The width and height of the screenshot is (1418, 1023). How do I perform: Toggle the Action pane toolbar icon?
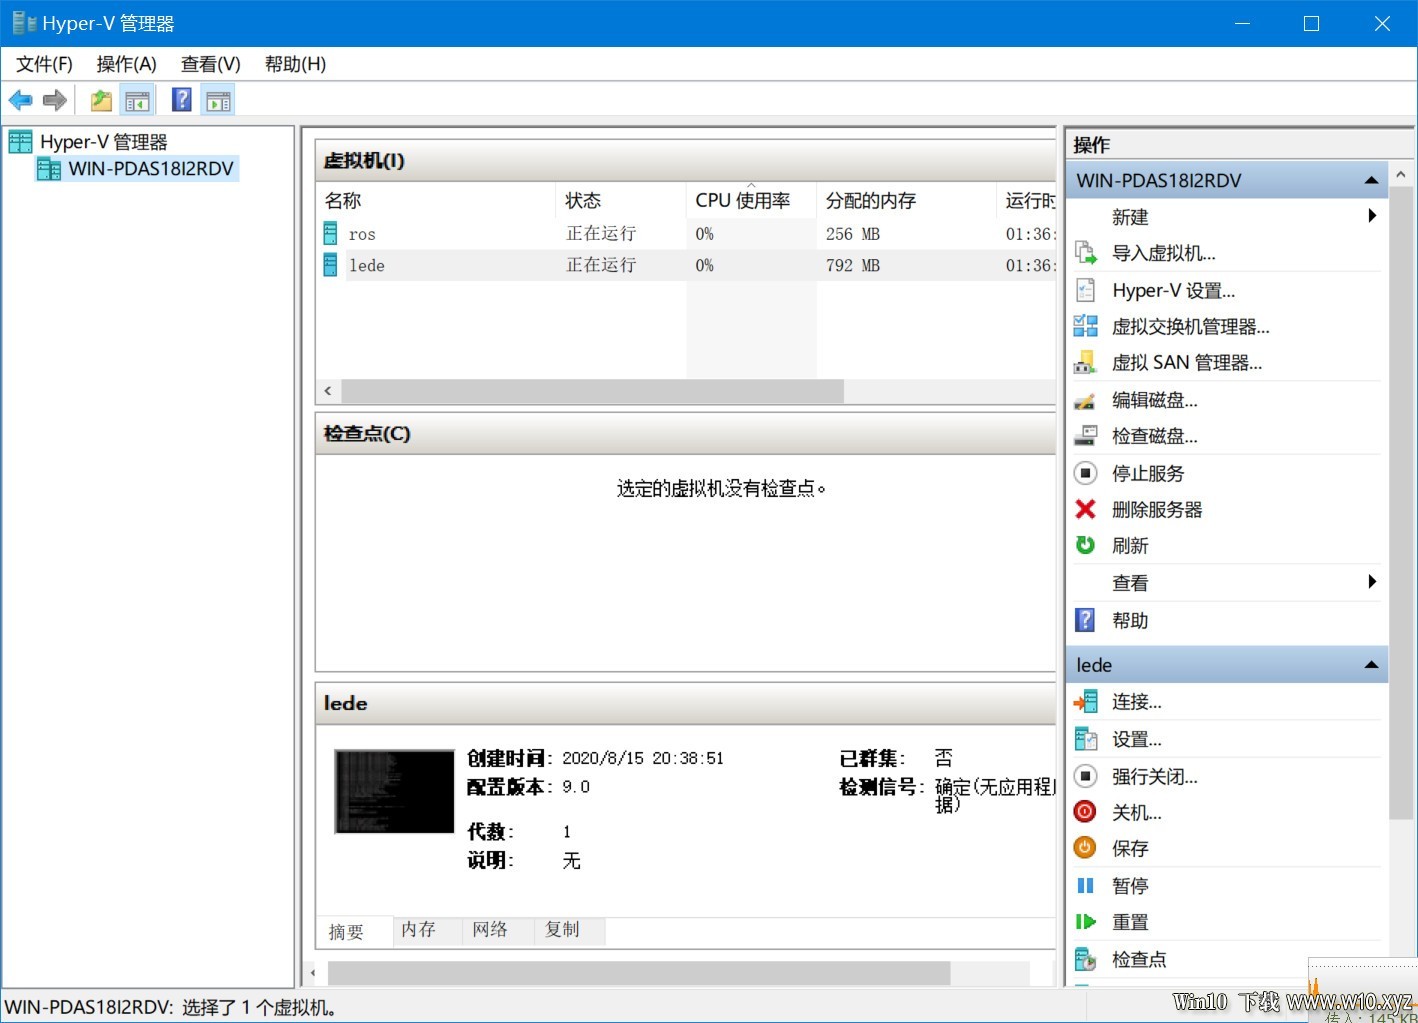pyautogui.click(x=218, y=100)
